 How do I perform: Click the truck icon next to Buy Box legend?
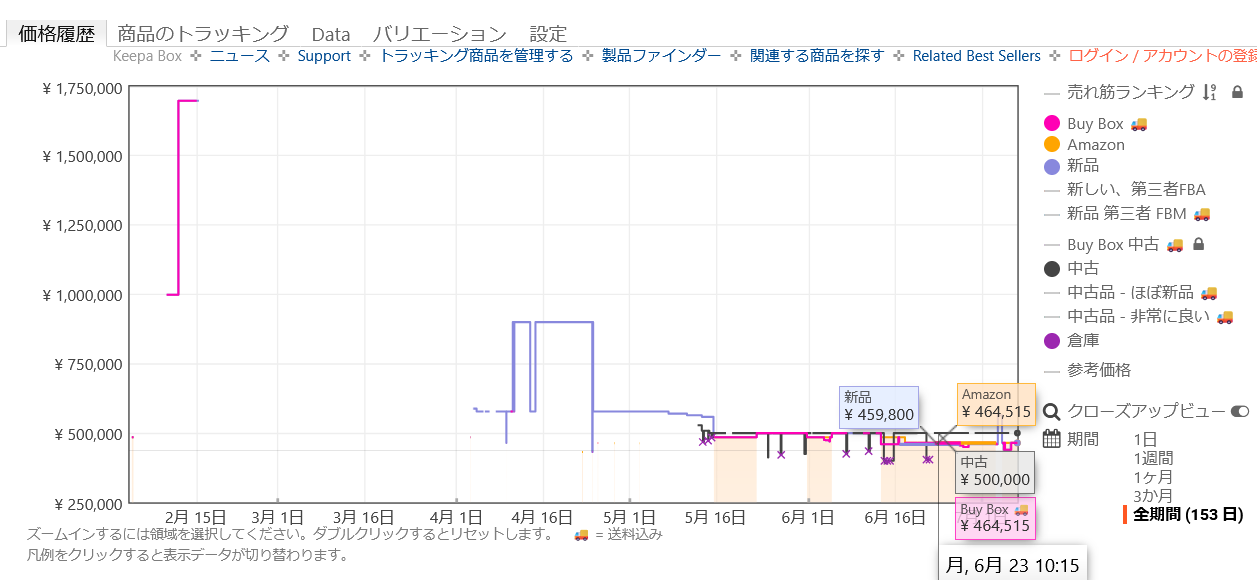(x=1139, y=124)
